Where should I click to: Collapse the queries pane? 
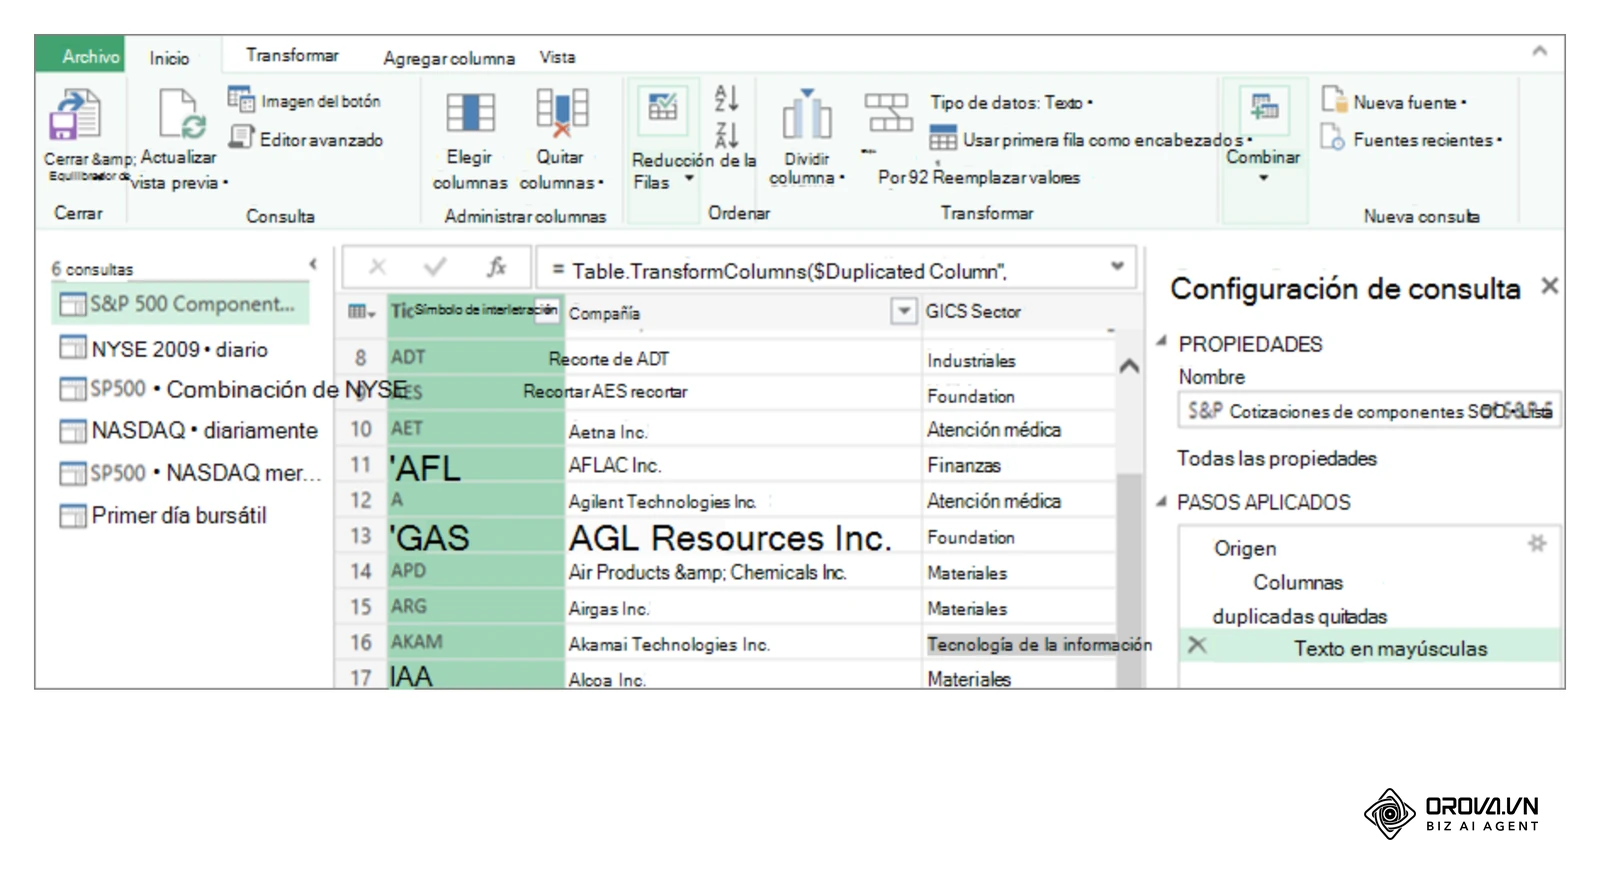(x=313, y=264)
